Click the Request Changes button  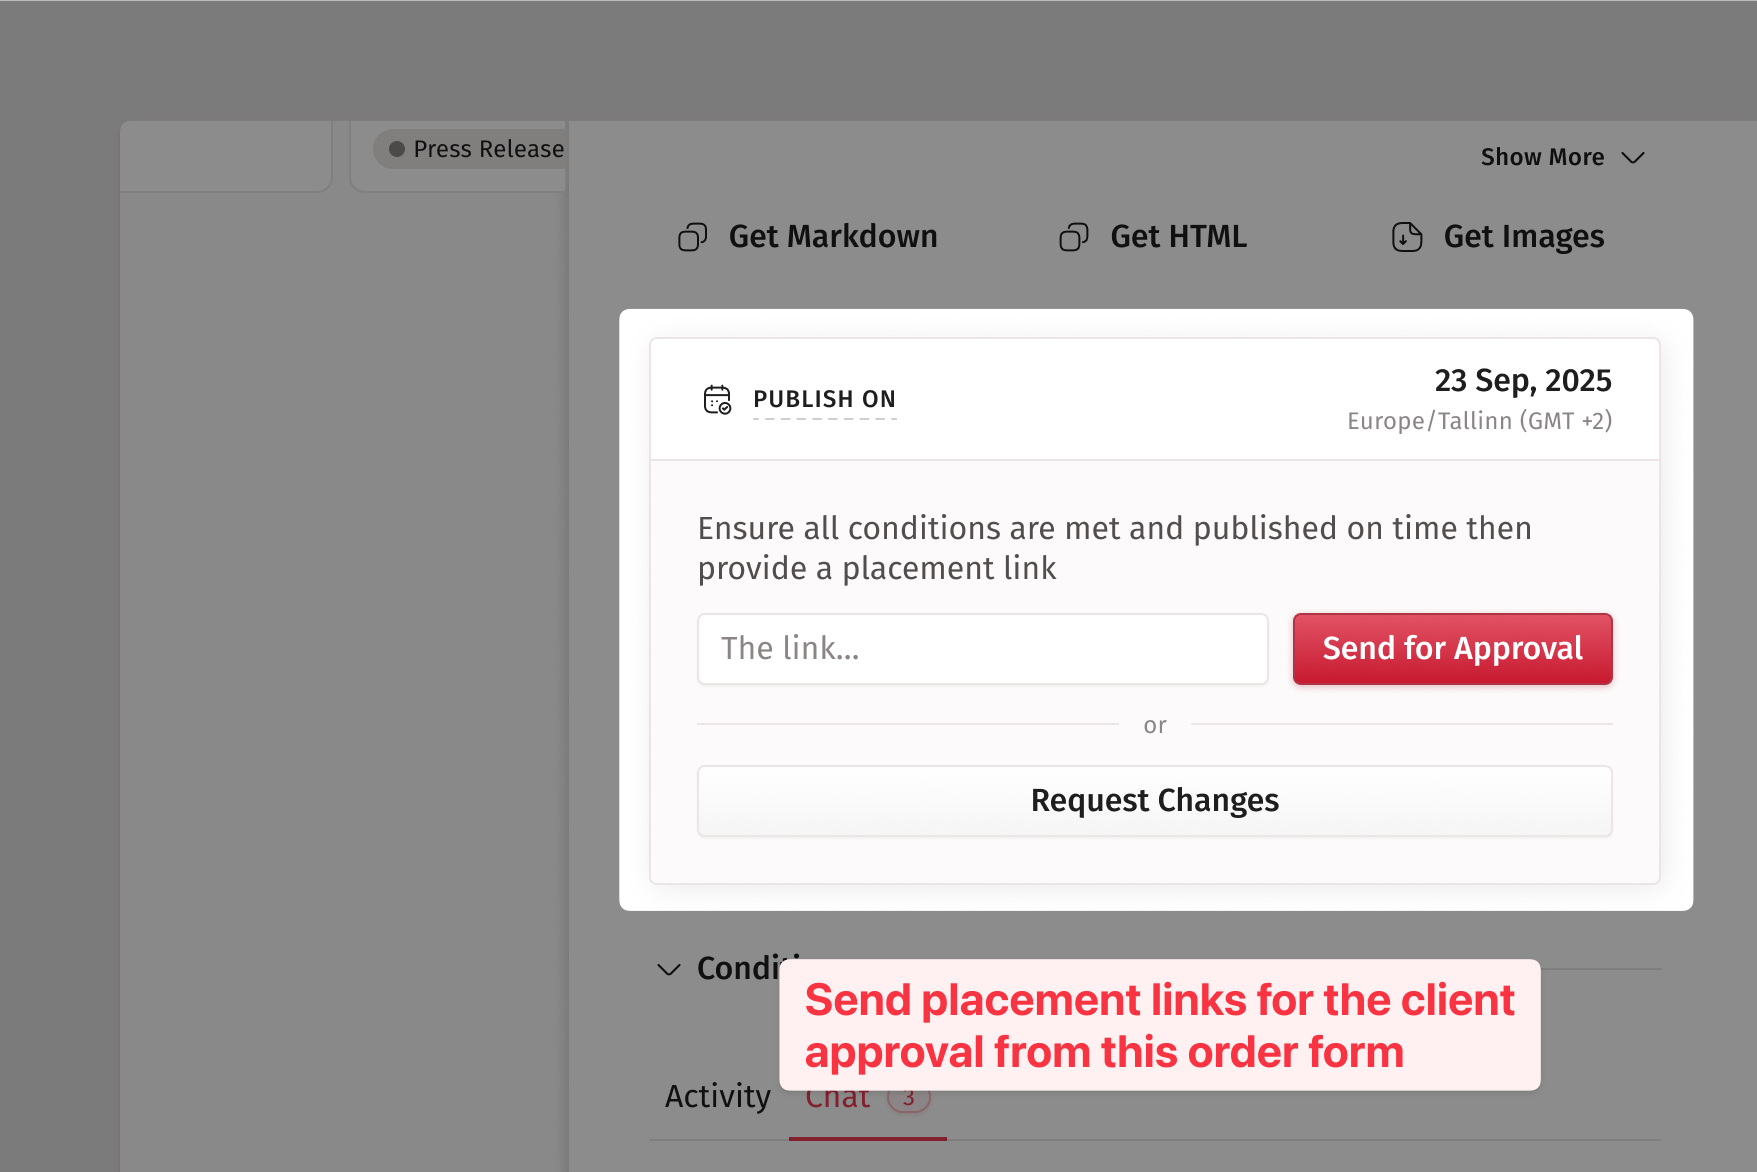[x=1154, y=801]
